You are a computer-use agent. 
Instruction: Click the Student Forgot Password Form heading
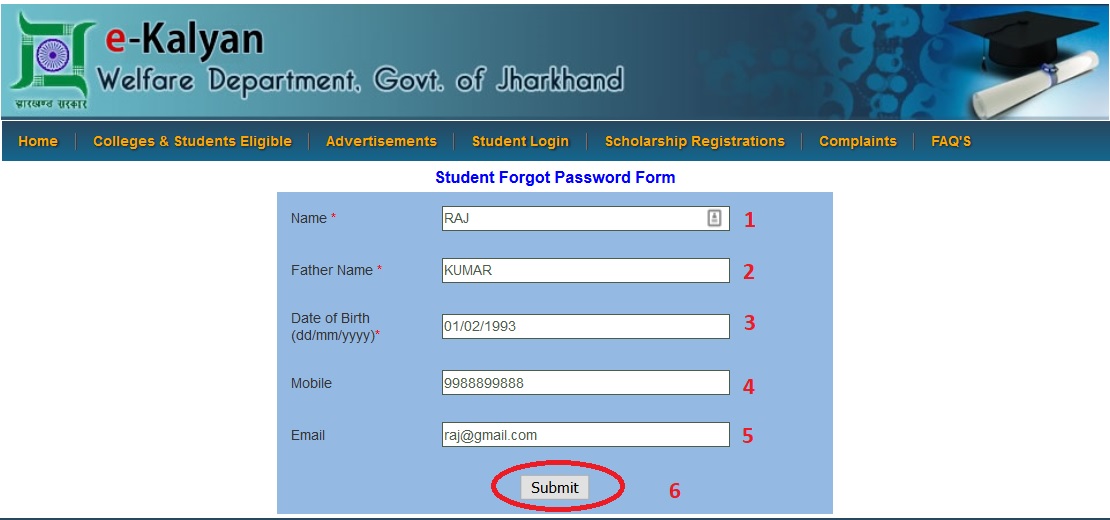tap(555, 178)
